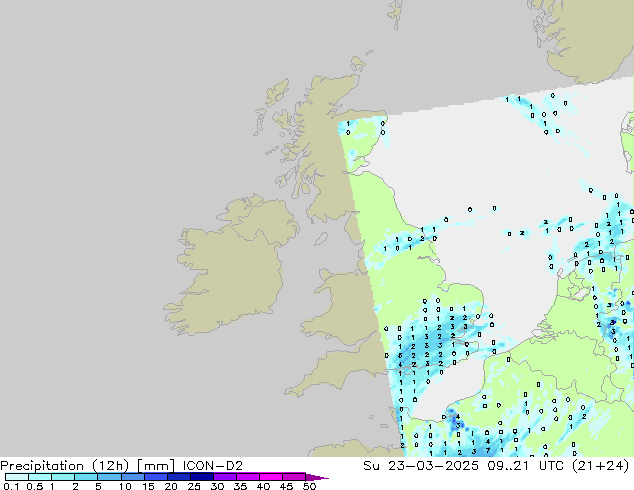
Task: Click the '25' legend scale value
Action: point(194,486)
